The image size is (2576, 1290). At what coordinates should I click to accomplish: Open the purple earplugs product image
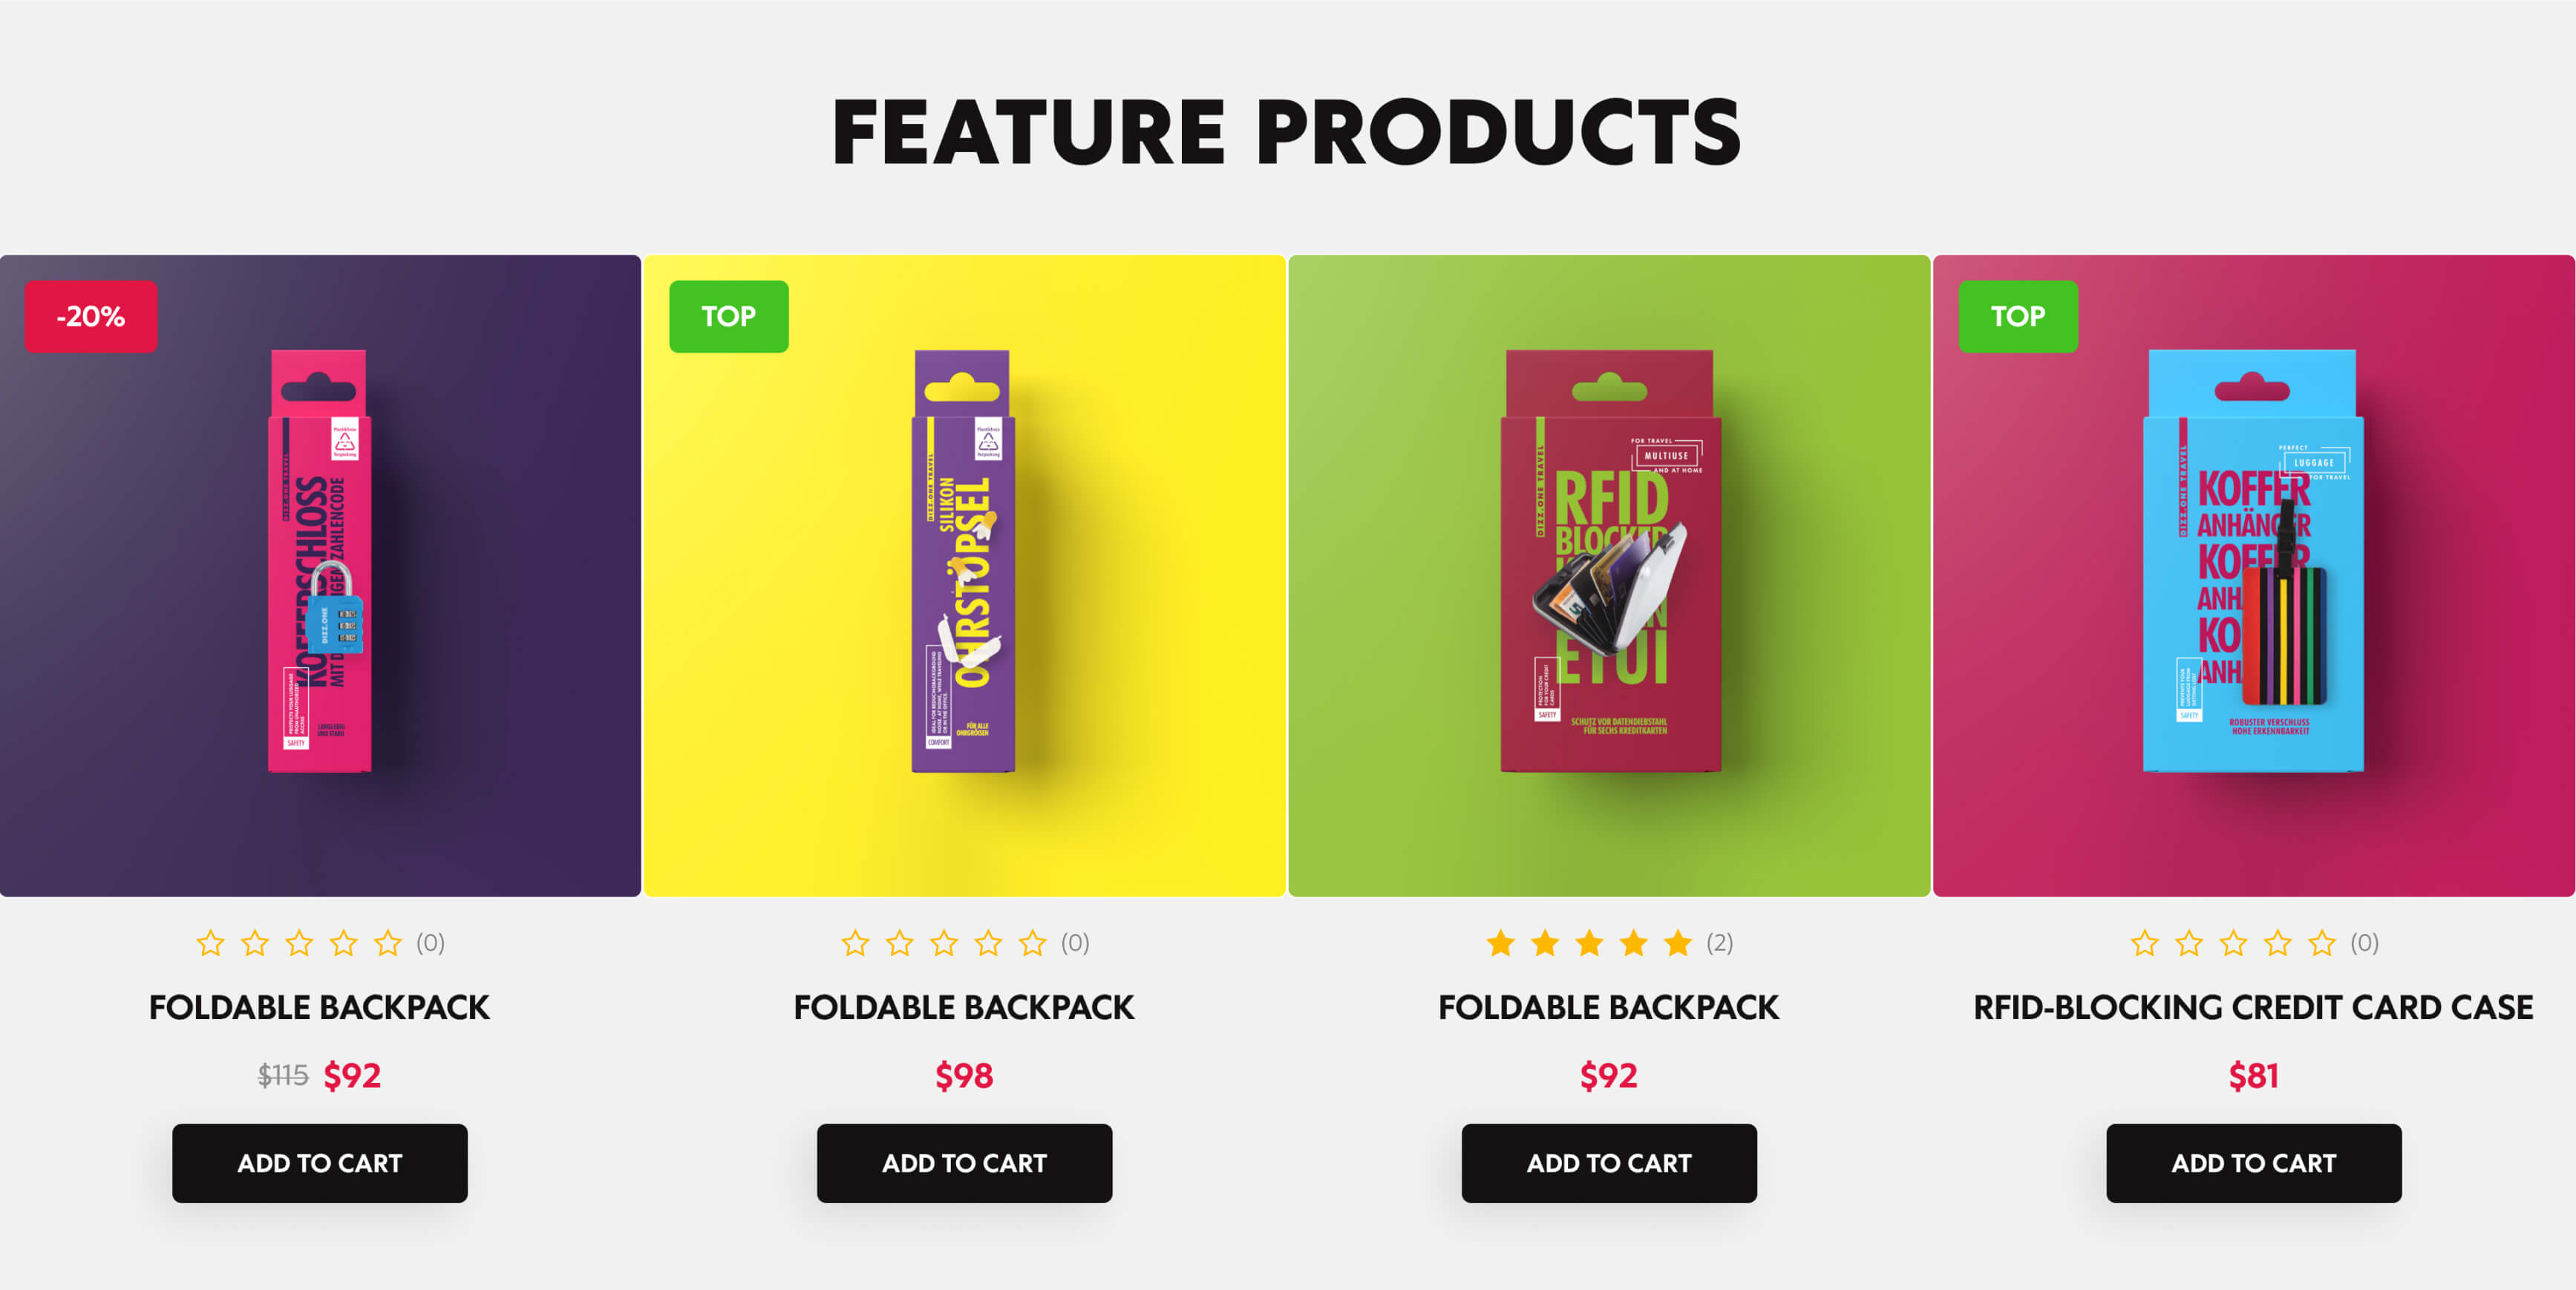coord(964,576)
